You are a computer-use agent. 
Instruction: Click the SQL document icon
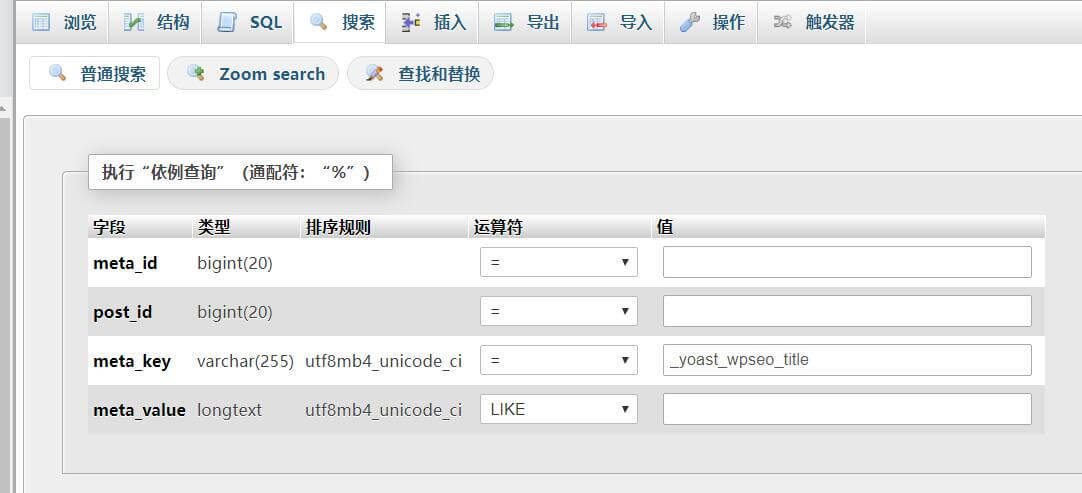coord(226,22)
